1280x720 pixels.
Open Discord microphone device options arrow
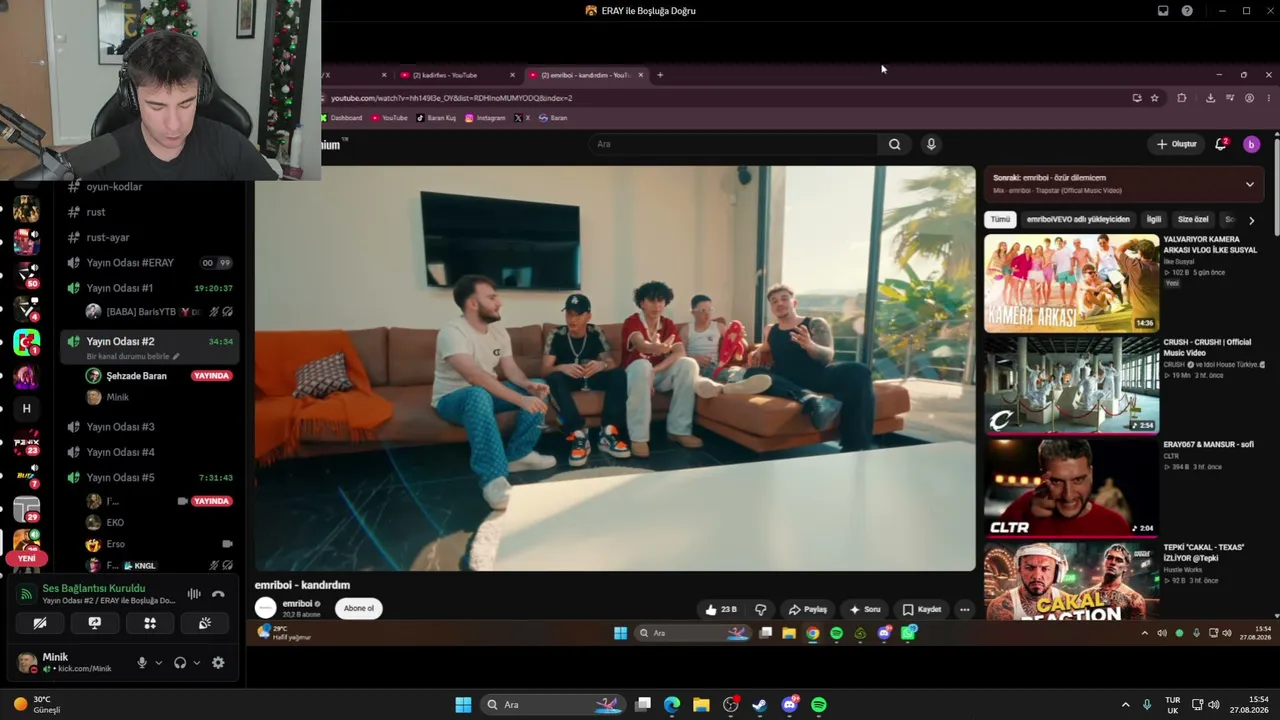coord(158,662)
